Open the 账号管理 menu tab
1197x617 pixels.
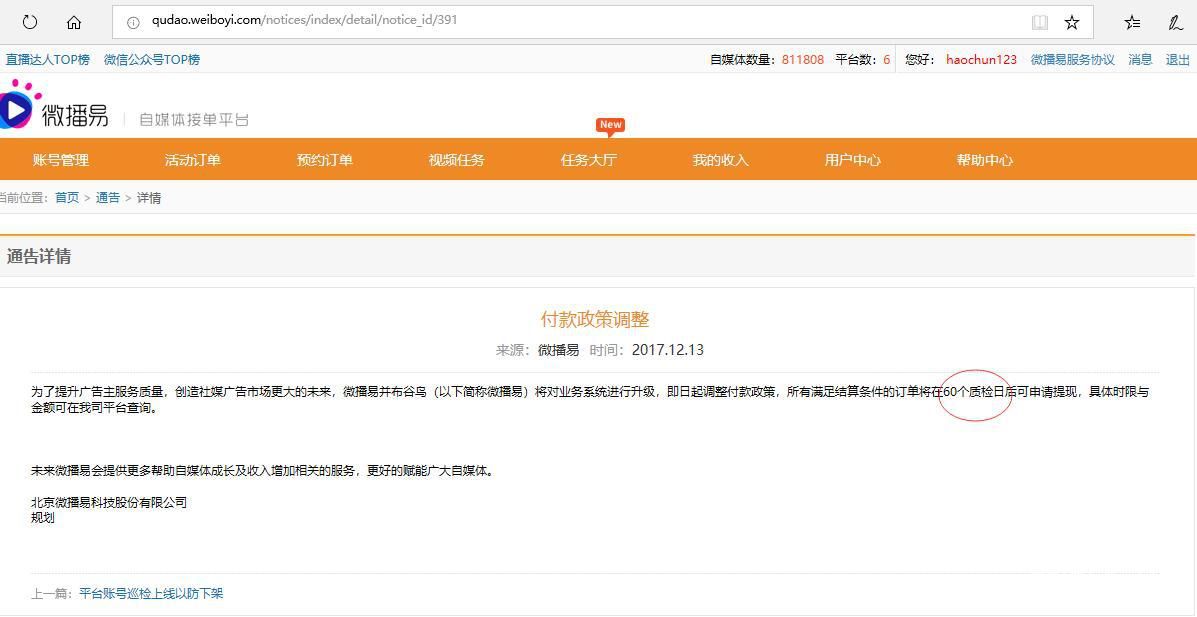[61, 160]
